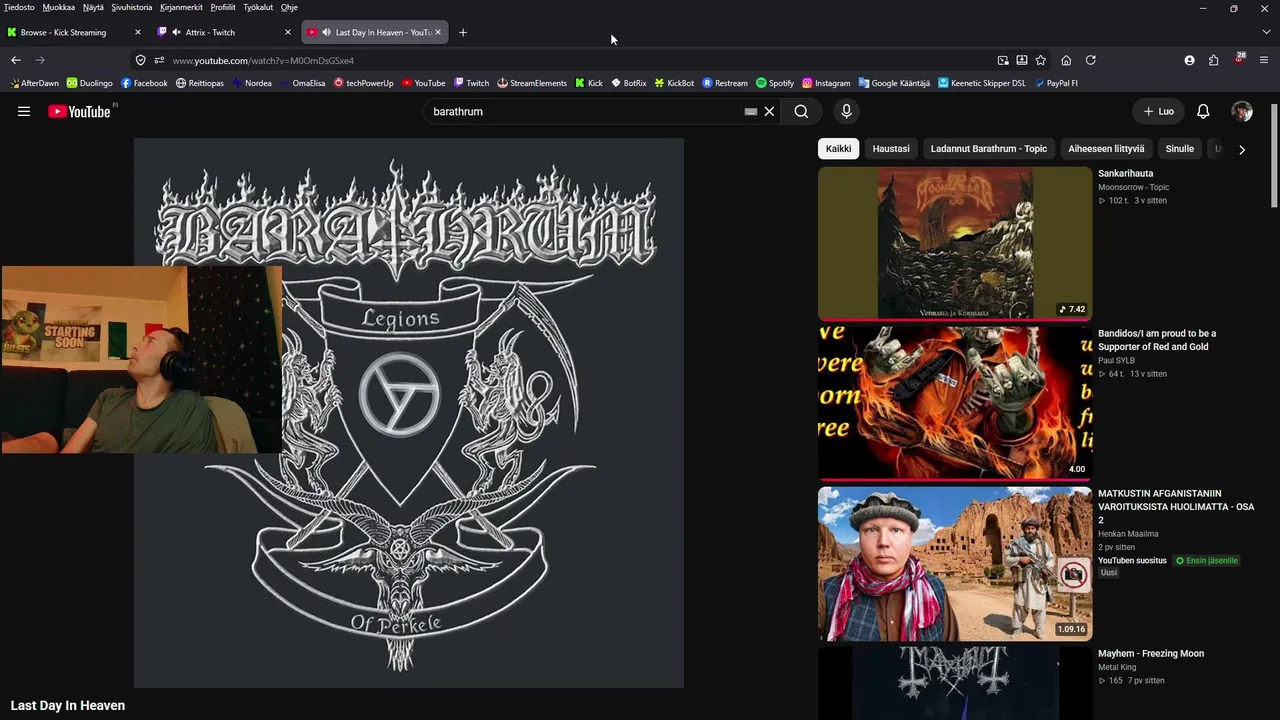Image resolution: width=1280 pixels, height=720 pixels.
Task: Click the Mayhem - Freezing Moon title
Action: pos(1151,654)
